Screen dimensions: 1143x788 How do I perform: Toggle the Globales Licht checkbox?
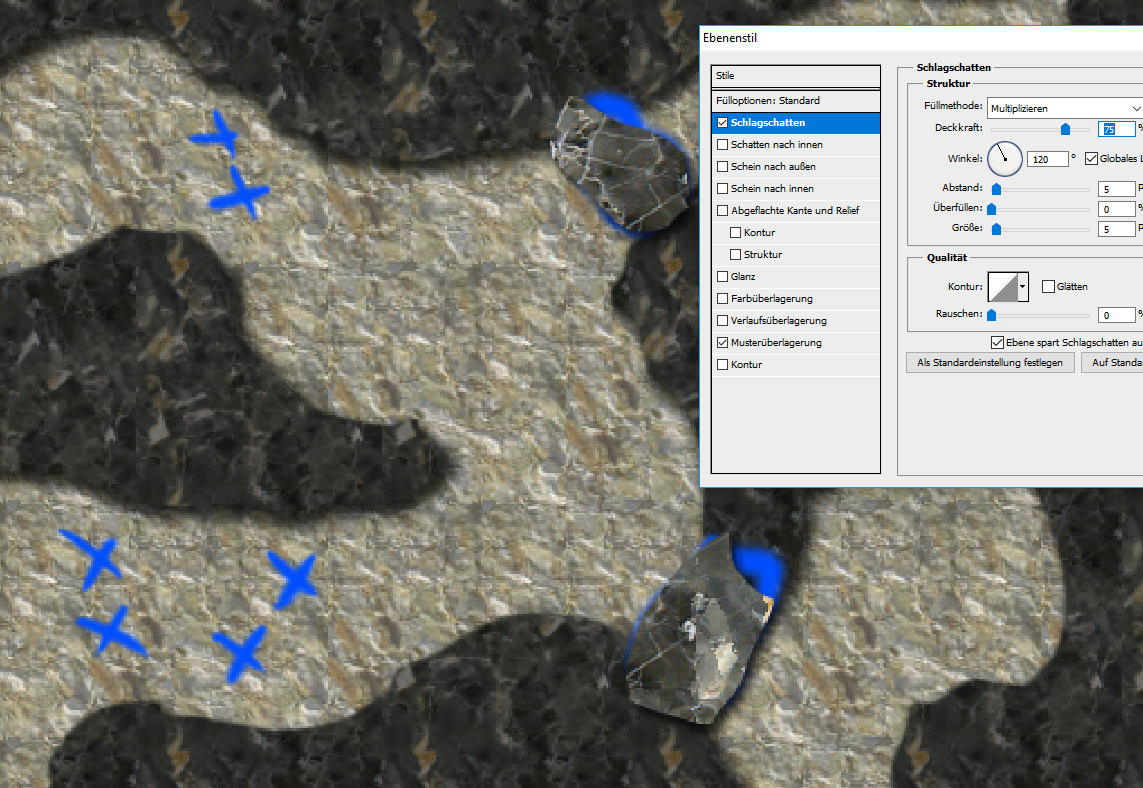[x=1090, y=158]
